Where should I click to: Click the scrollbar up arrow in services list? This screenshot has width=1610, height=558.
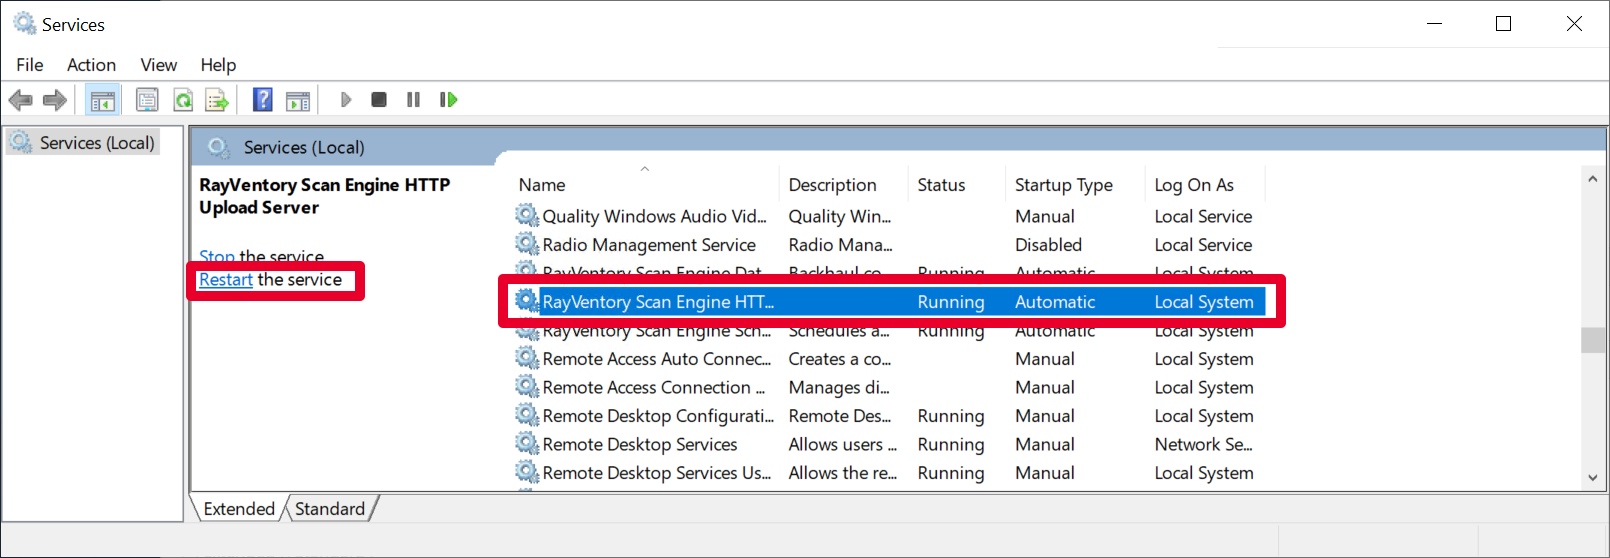tap(1593, 179)
